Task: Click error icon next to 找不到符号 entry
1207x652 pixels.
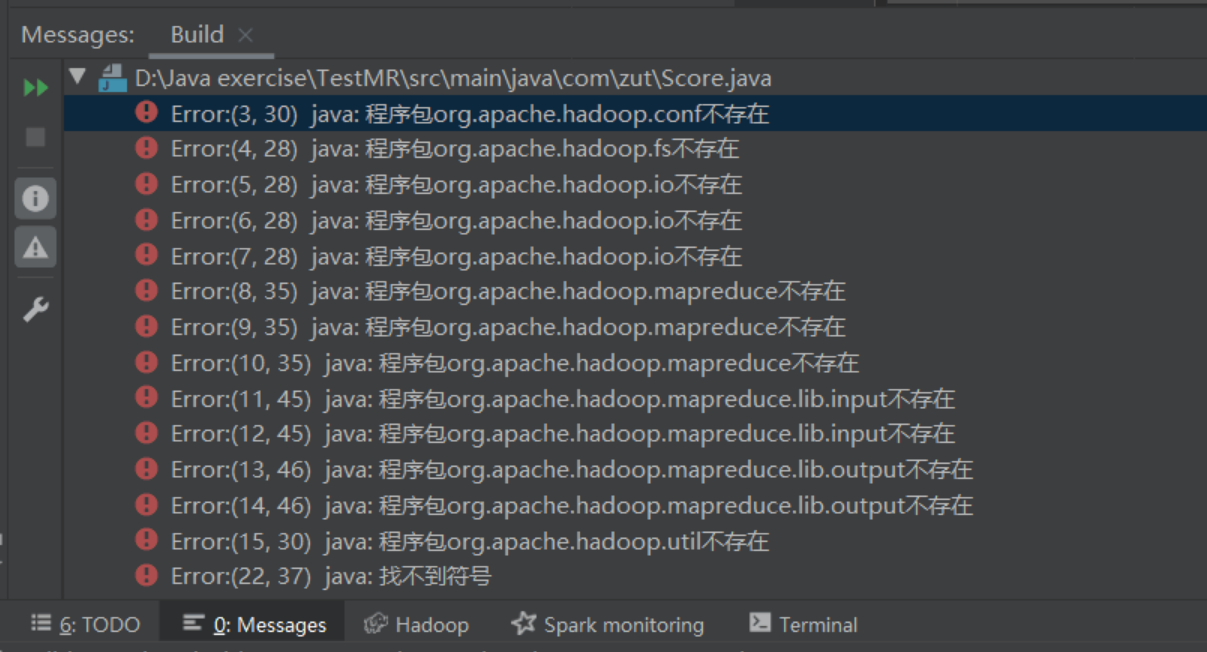Action: coord(146,577)
